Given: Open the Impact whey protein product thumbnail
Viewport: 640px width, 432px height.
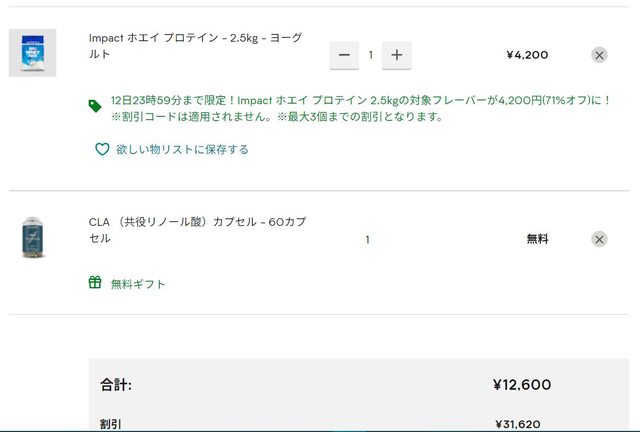Looking at the screenshot, I should (32, 53).
